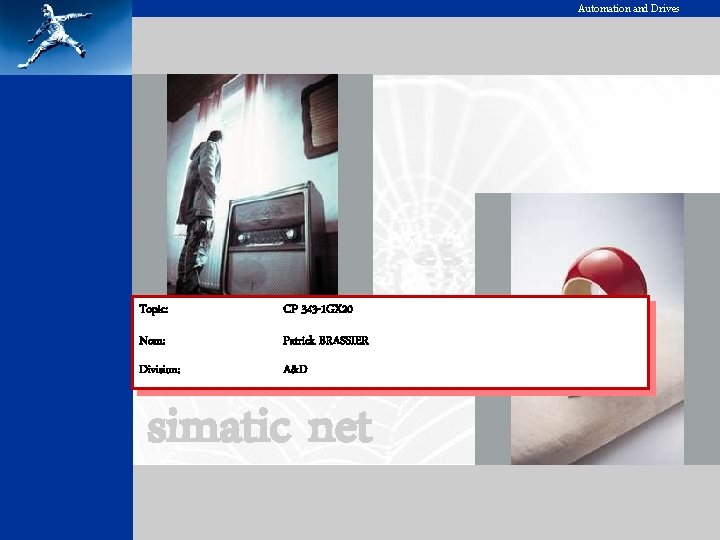Click the 'A&D' division value

click(x=295, y=369)
